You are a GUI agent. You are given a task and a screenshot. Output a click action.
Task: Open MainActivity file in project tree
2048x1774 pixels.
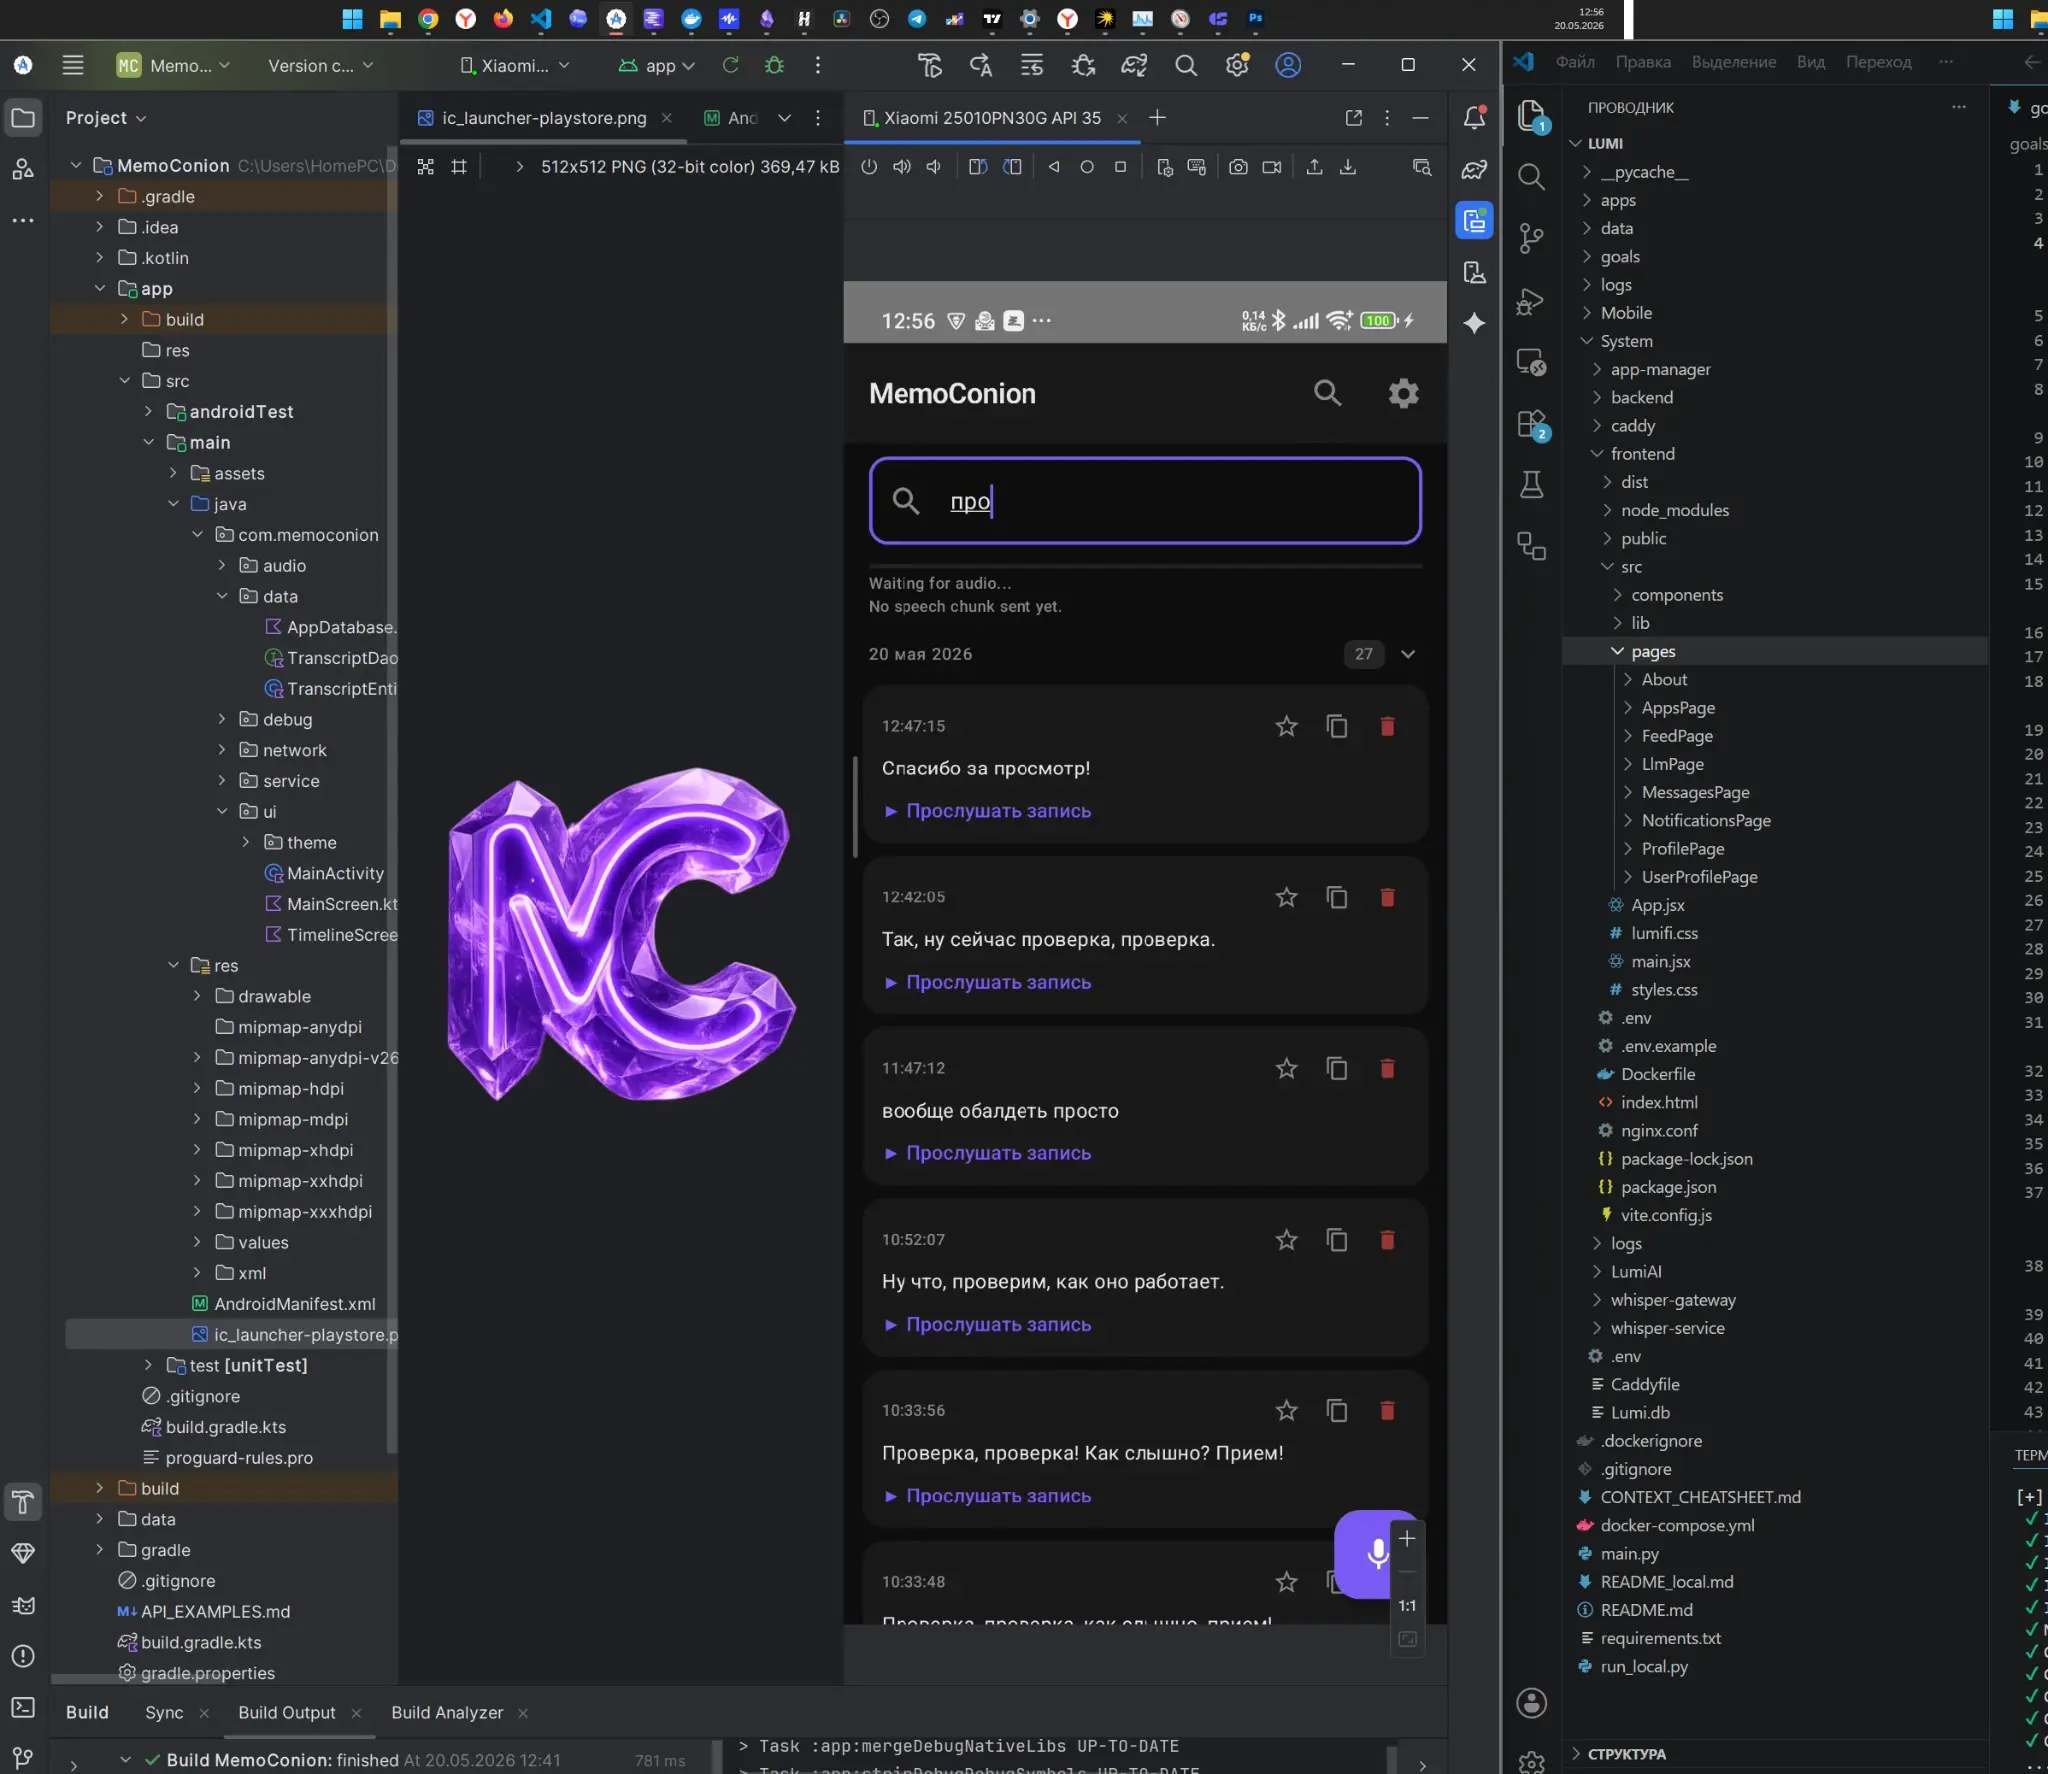pyautogui.click(x=335, y=873)
